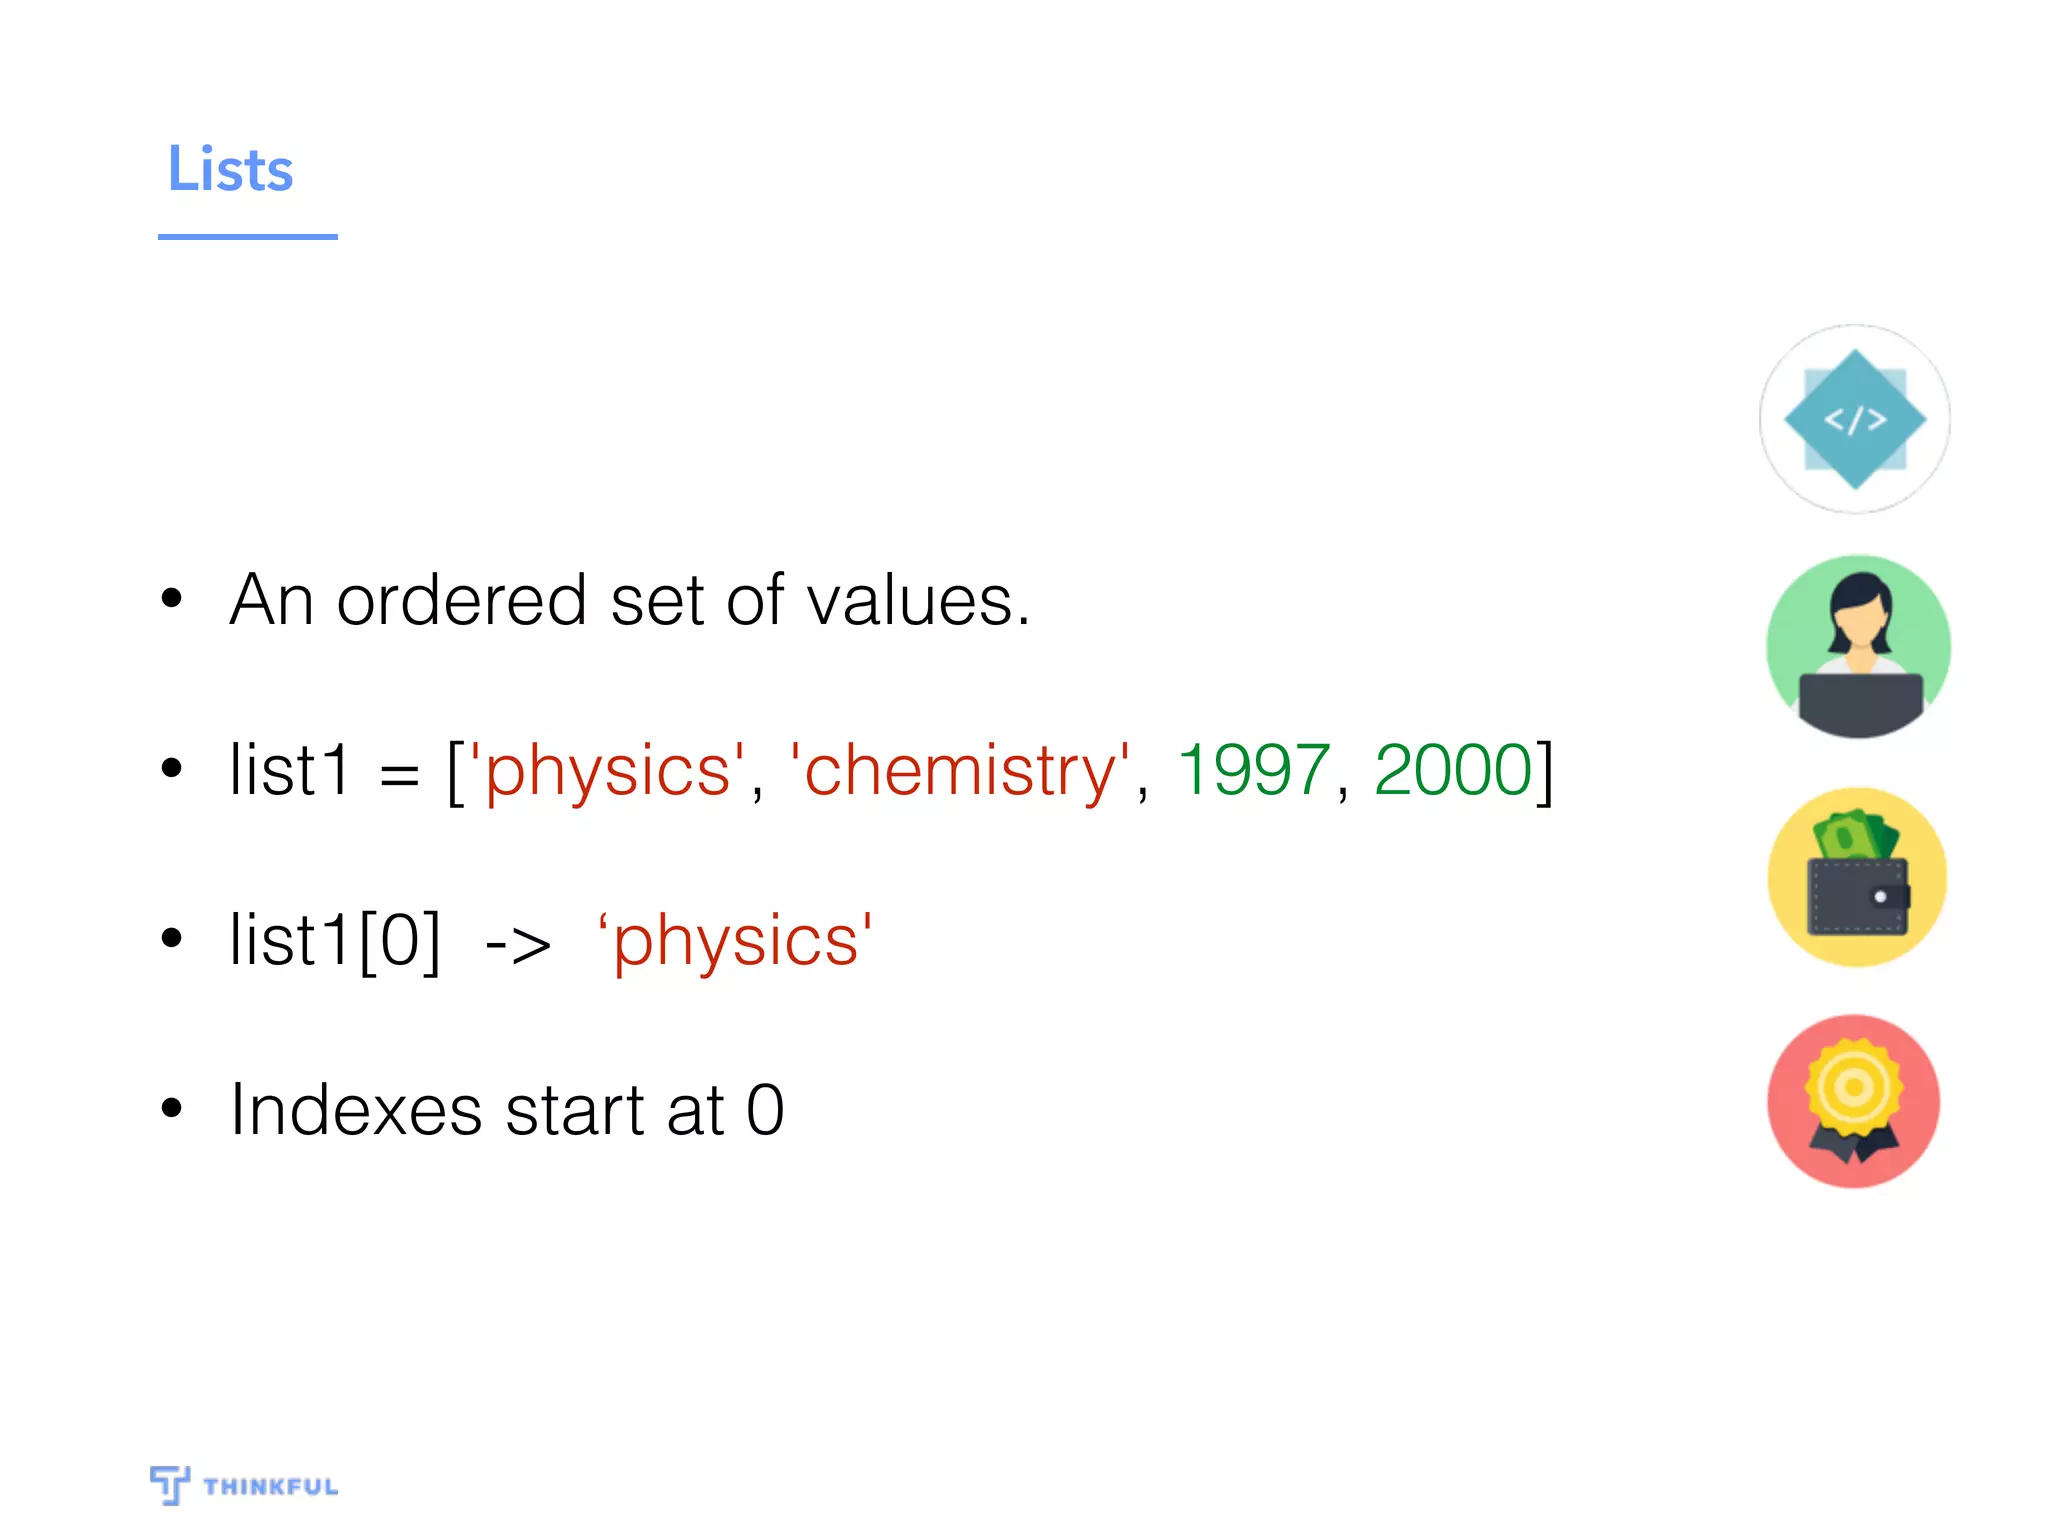
Task: Select the award ribbon badge icon
Action: coord(1854,1101)
